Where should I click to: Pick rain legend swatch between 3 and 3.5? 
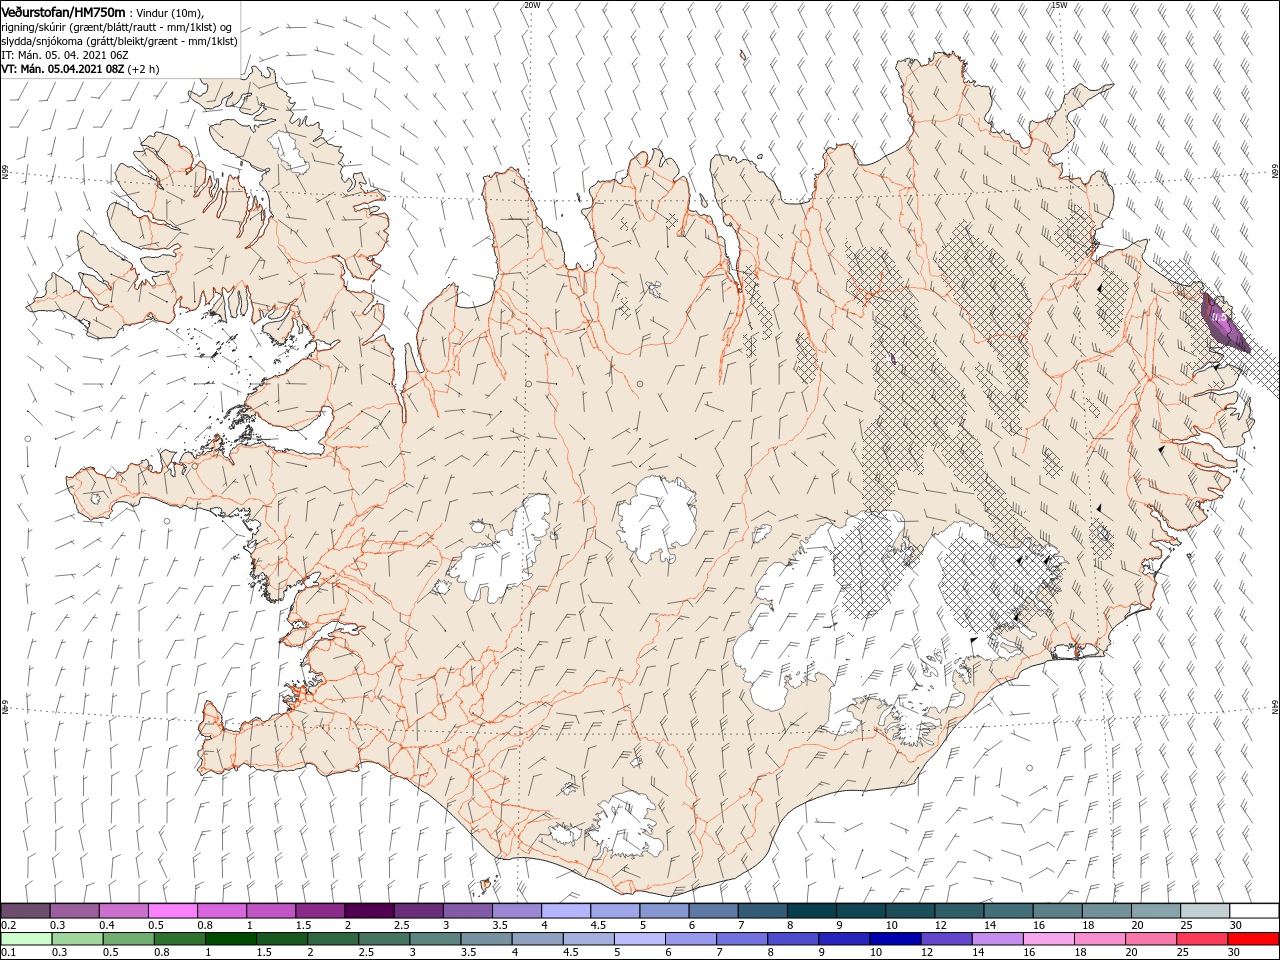[x=436, y=939]
